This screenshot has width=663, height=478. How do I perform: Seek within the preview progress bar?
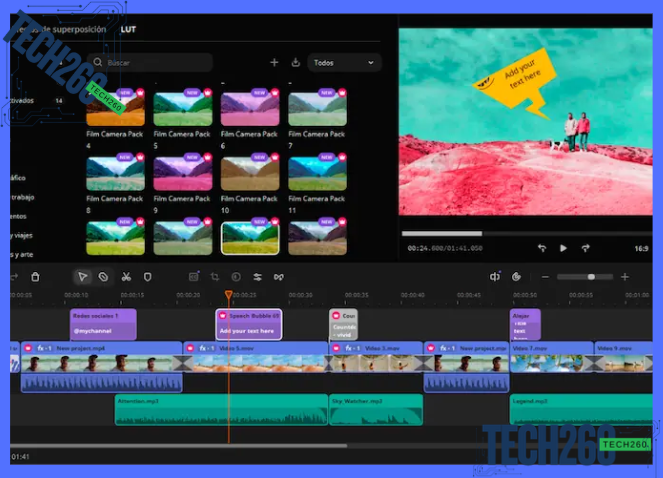(x=526, y=234)
